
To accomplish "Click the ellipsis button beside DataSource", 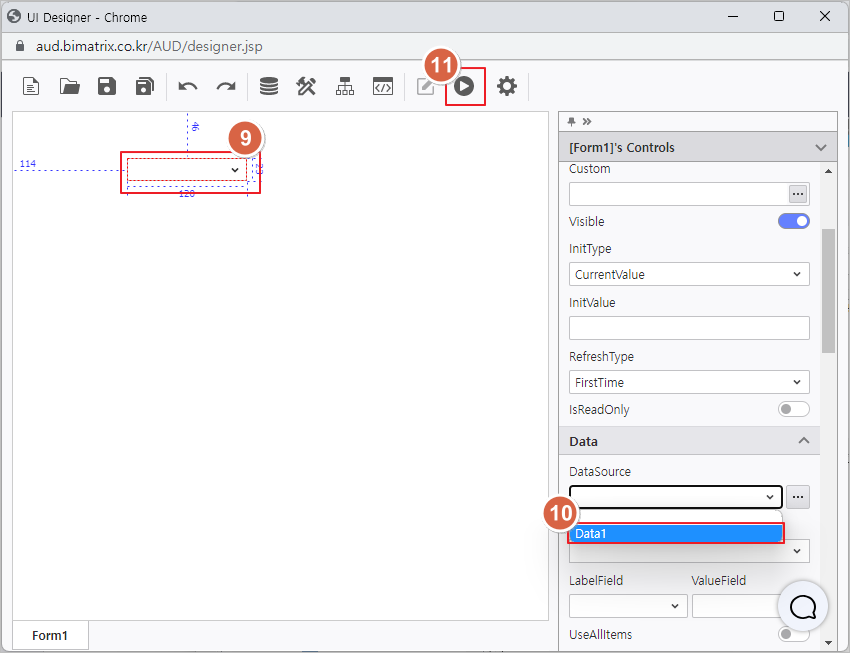I will pos(798,496).
